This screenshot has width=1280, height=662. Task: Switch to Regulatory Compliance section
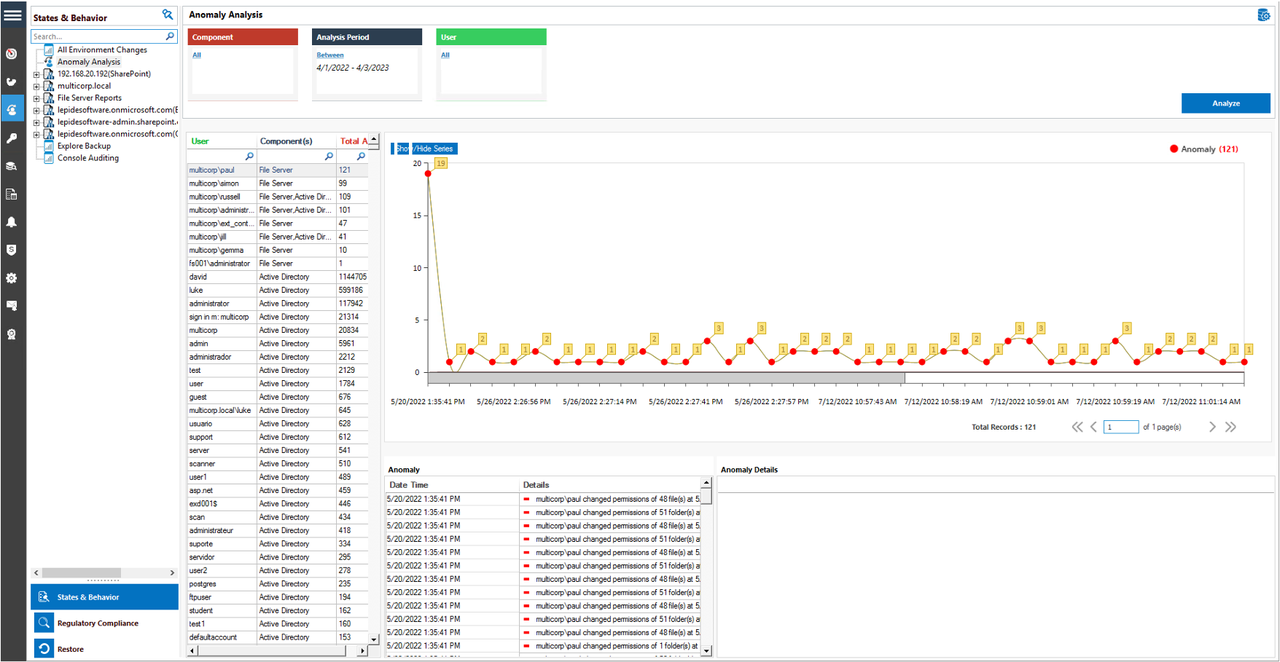98,623
